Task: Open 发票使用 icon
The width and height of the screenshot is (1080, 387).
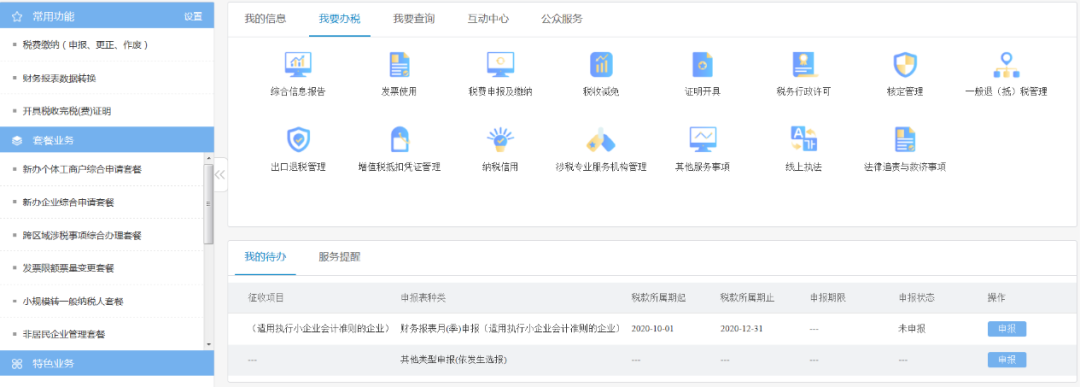Action: 399,65
